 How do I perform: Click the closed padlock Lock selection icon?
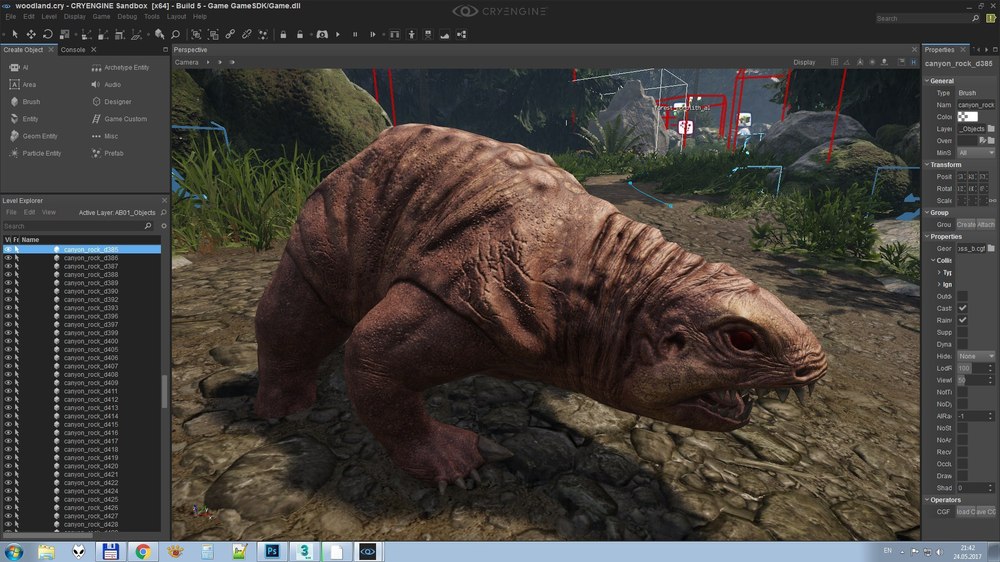(283, 34)
